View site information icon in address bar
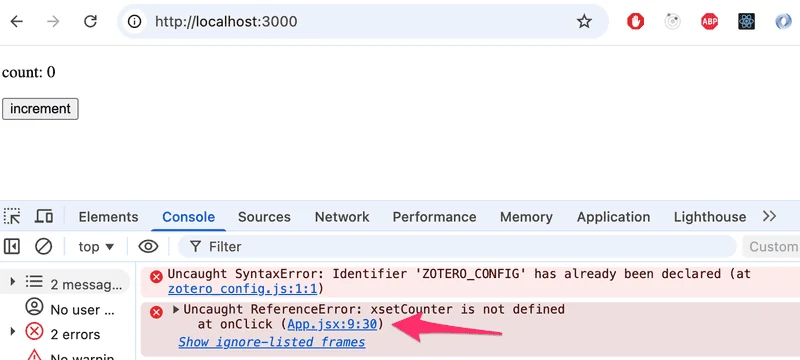 click(x=134, y=21)
